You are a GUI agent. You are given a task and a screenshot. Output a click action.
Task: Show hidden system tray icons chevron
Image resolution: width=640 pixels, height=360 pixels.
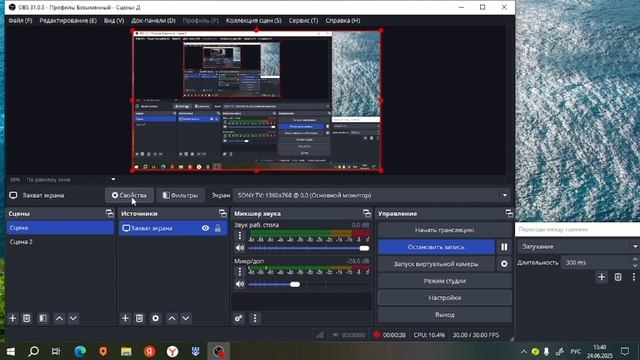(x=524, y=351)
